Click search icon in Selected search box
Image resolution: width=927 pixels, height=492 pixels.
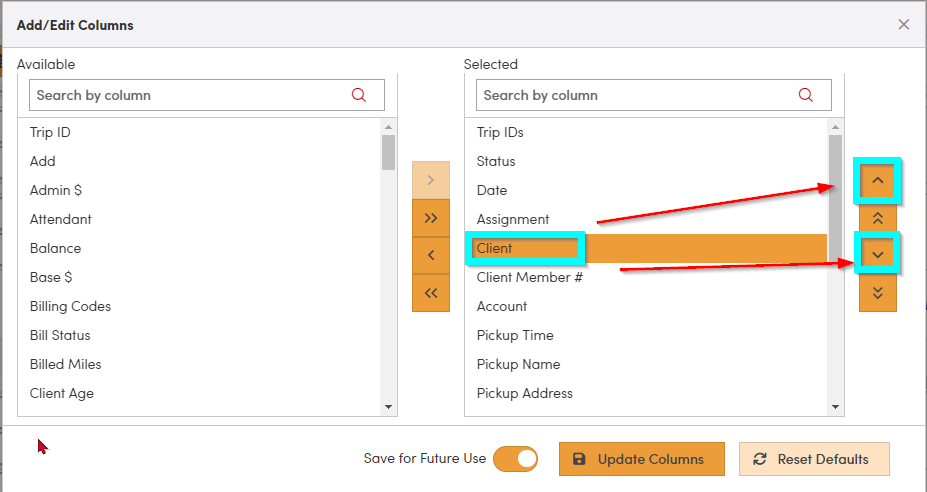click(806, 96)
